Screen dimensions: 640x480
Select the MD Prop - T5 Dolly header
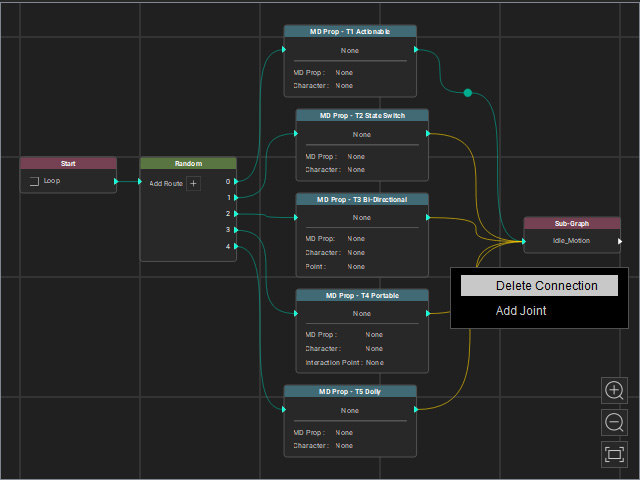pyautogui.click(x=350, y=391)
